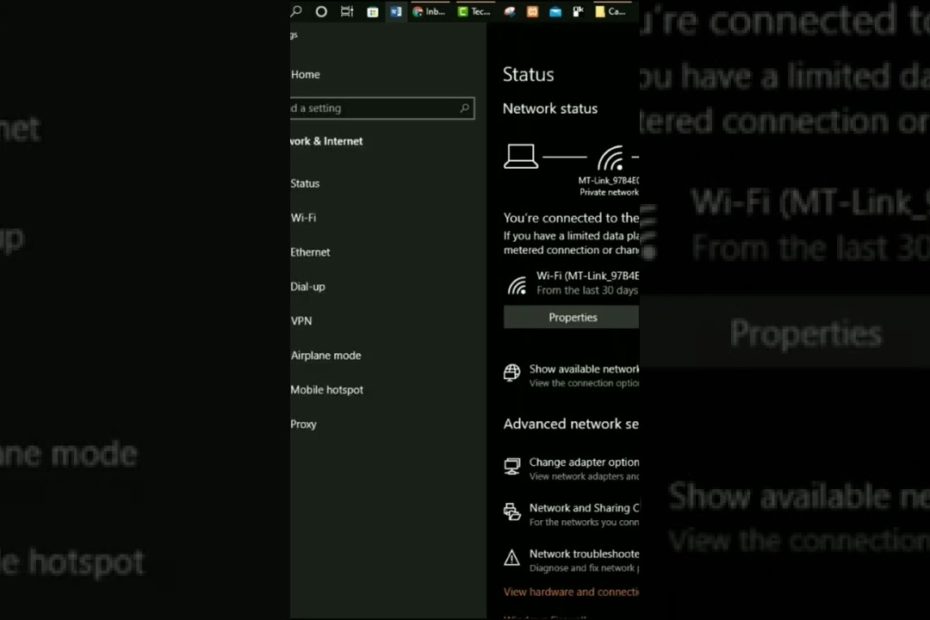Open Task View from the taskbar
Image resolution: width=930 pixels, height=620 pixels.
coord(347,12)
